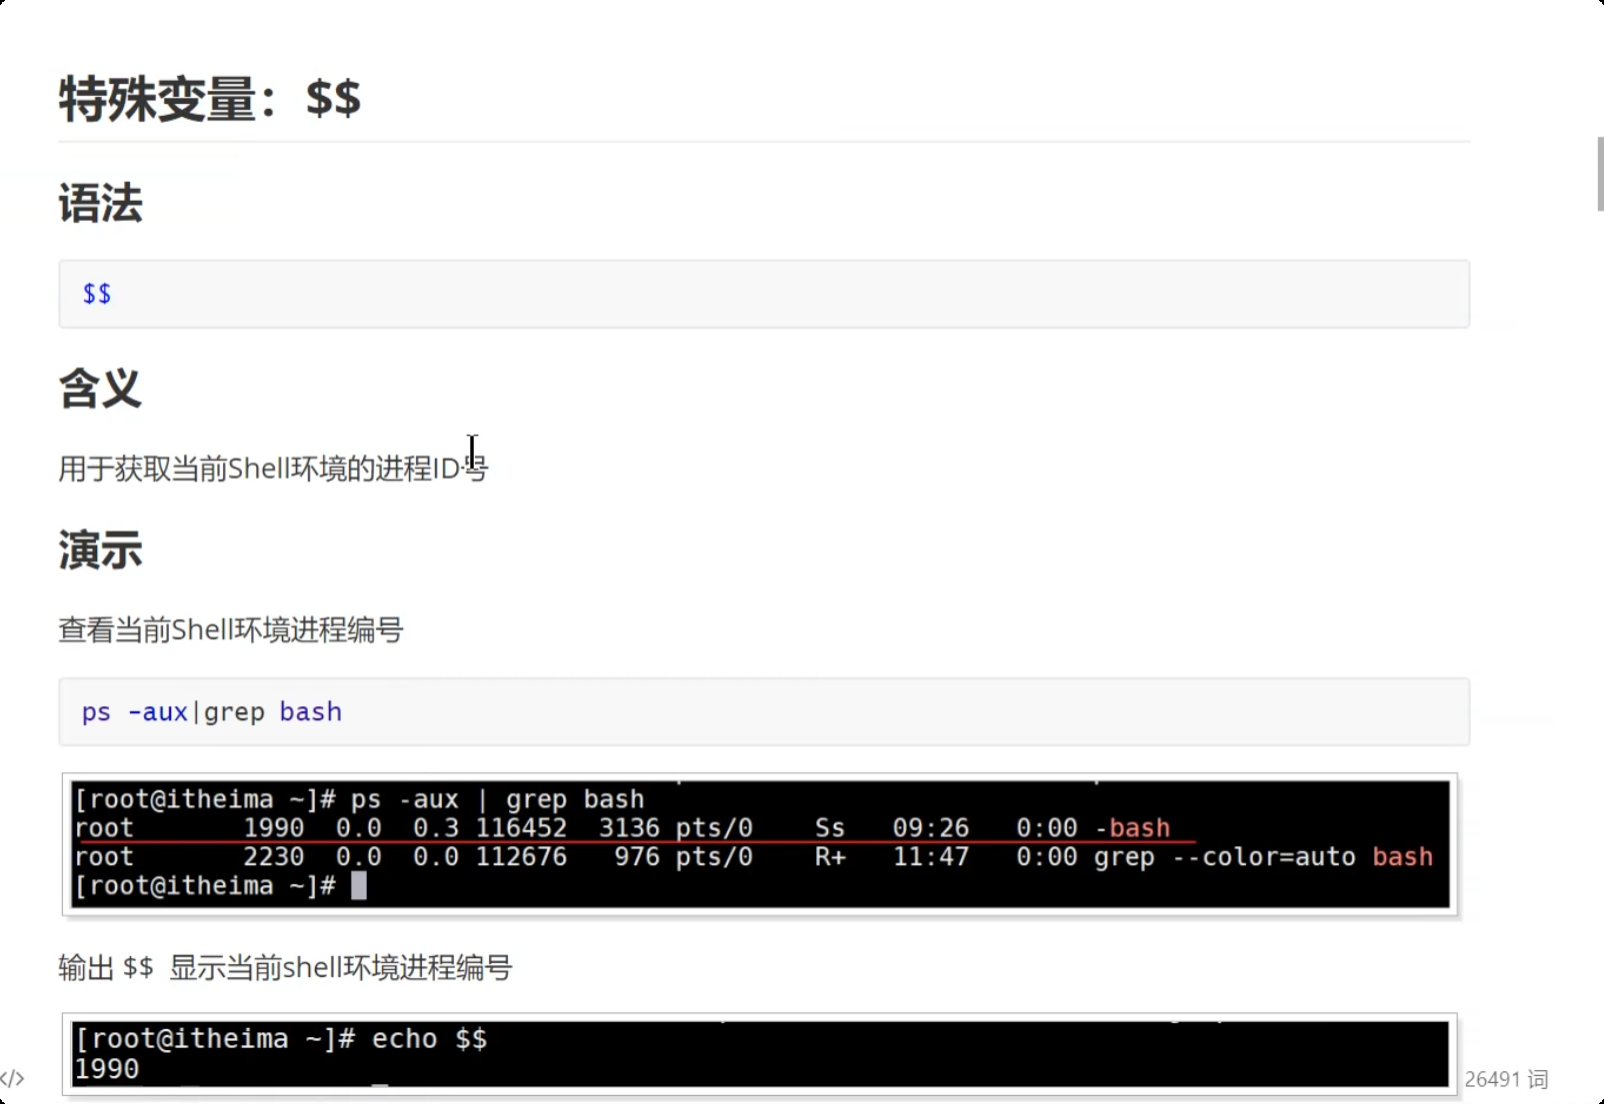The image size is (1604, 1104).
Task: Click the vertical scrollbar thumb
Action: [1599, 174]
